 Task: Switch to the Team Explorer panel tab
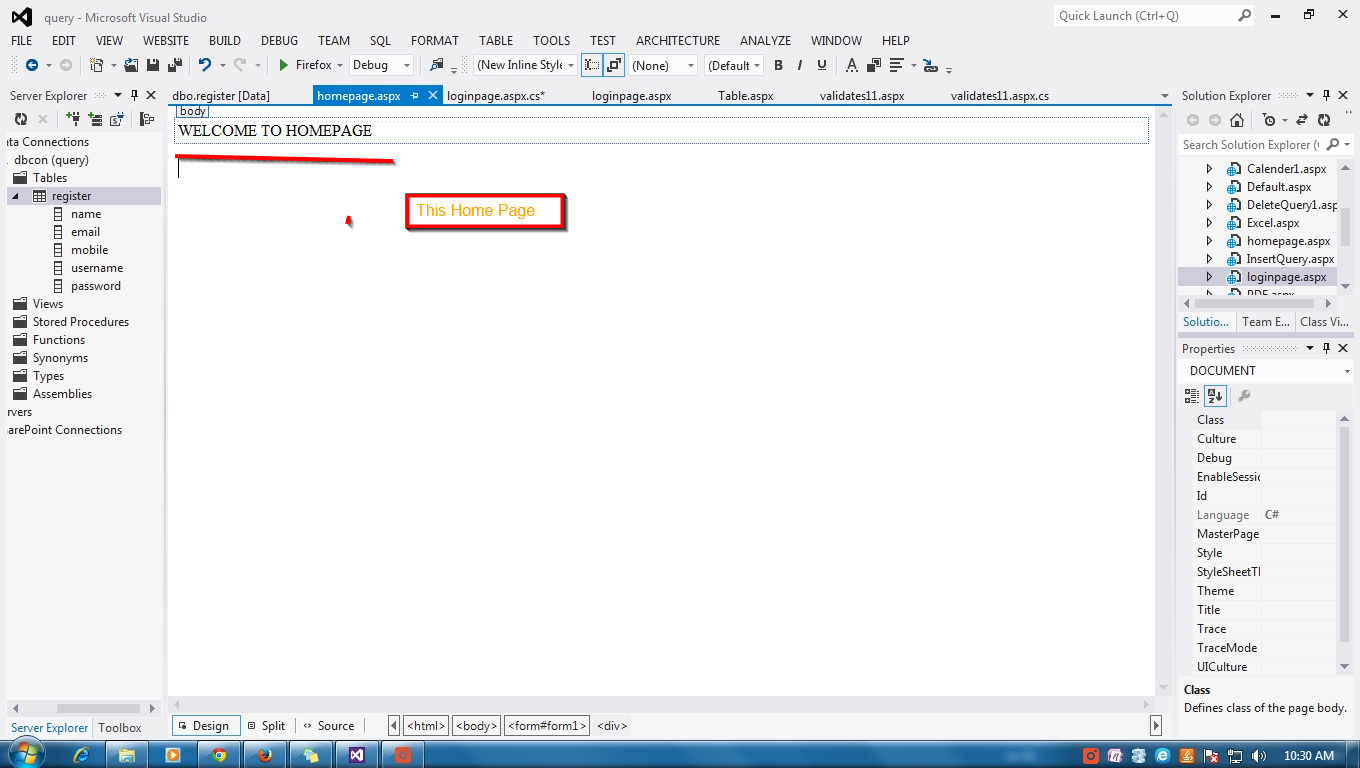(1265, 322)
